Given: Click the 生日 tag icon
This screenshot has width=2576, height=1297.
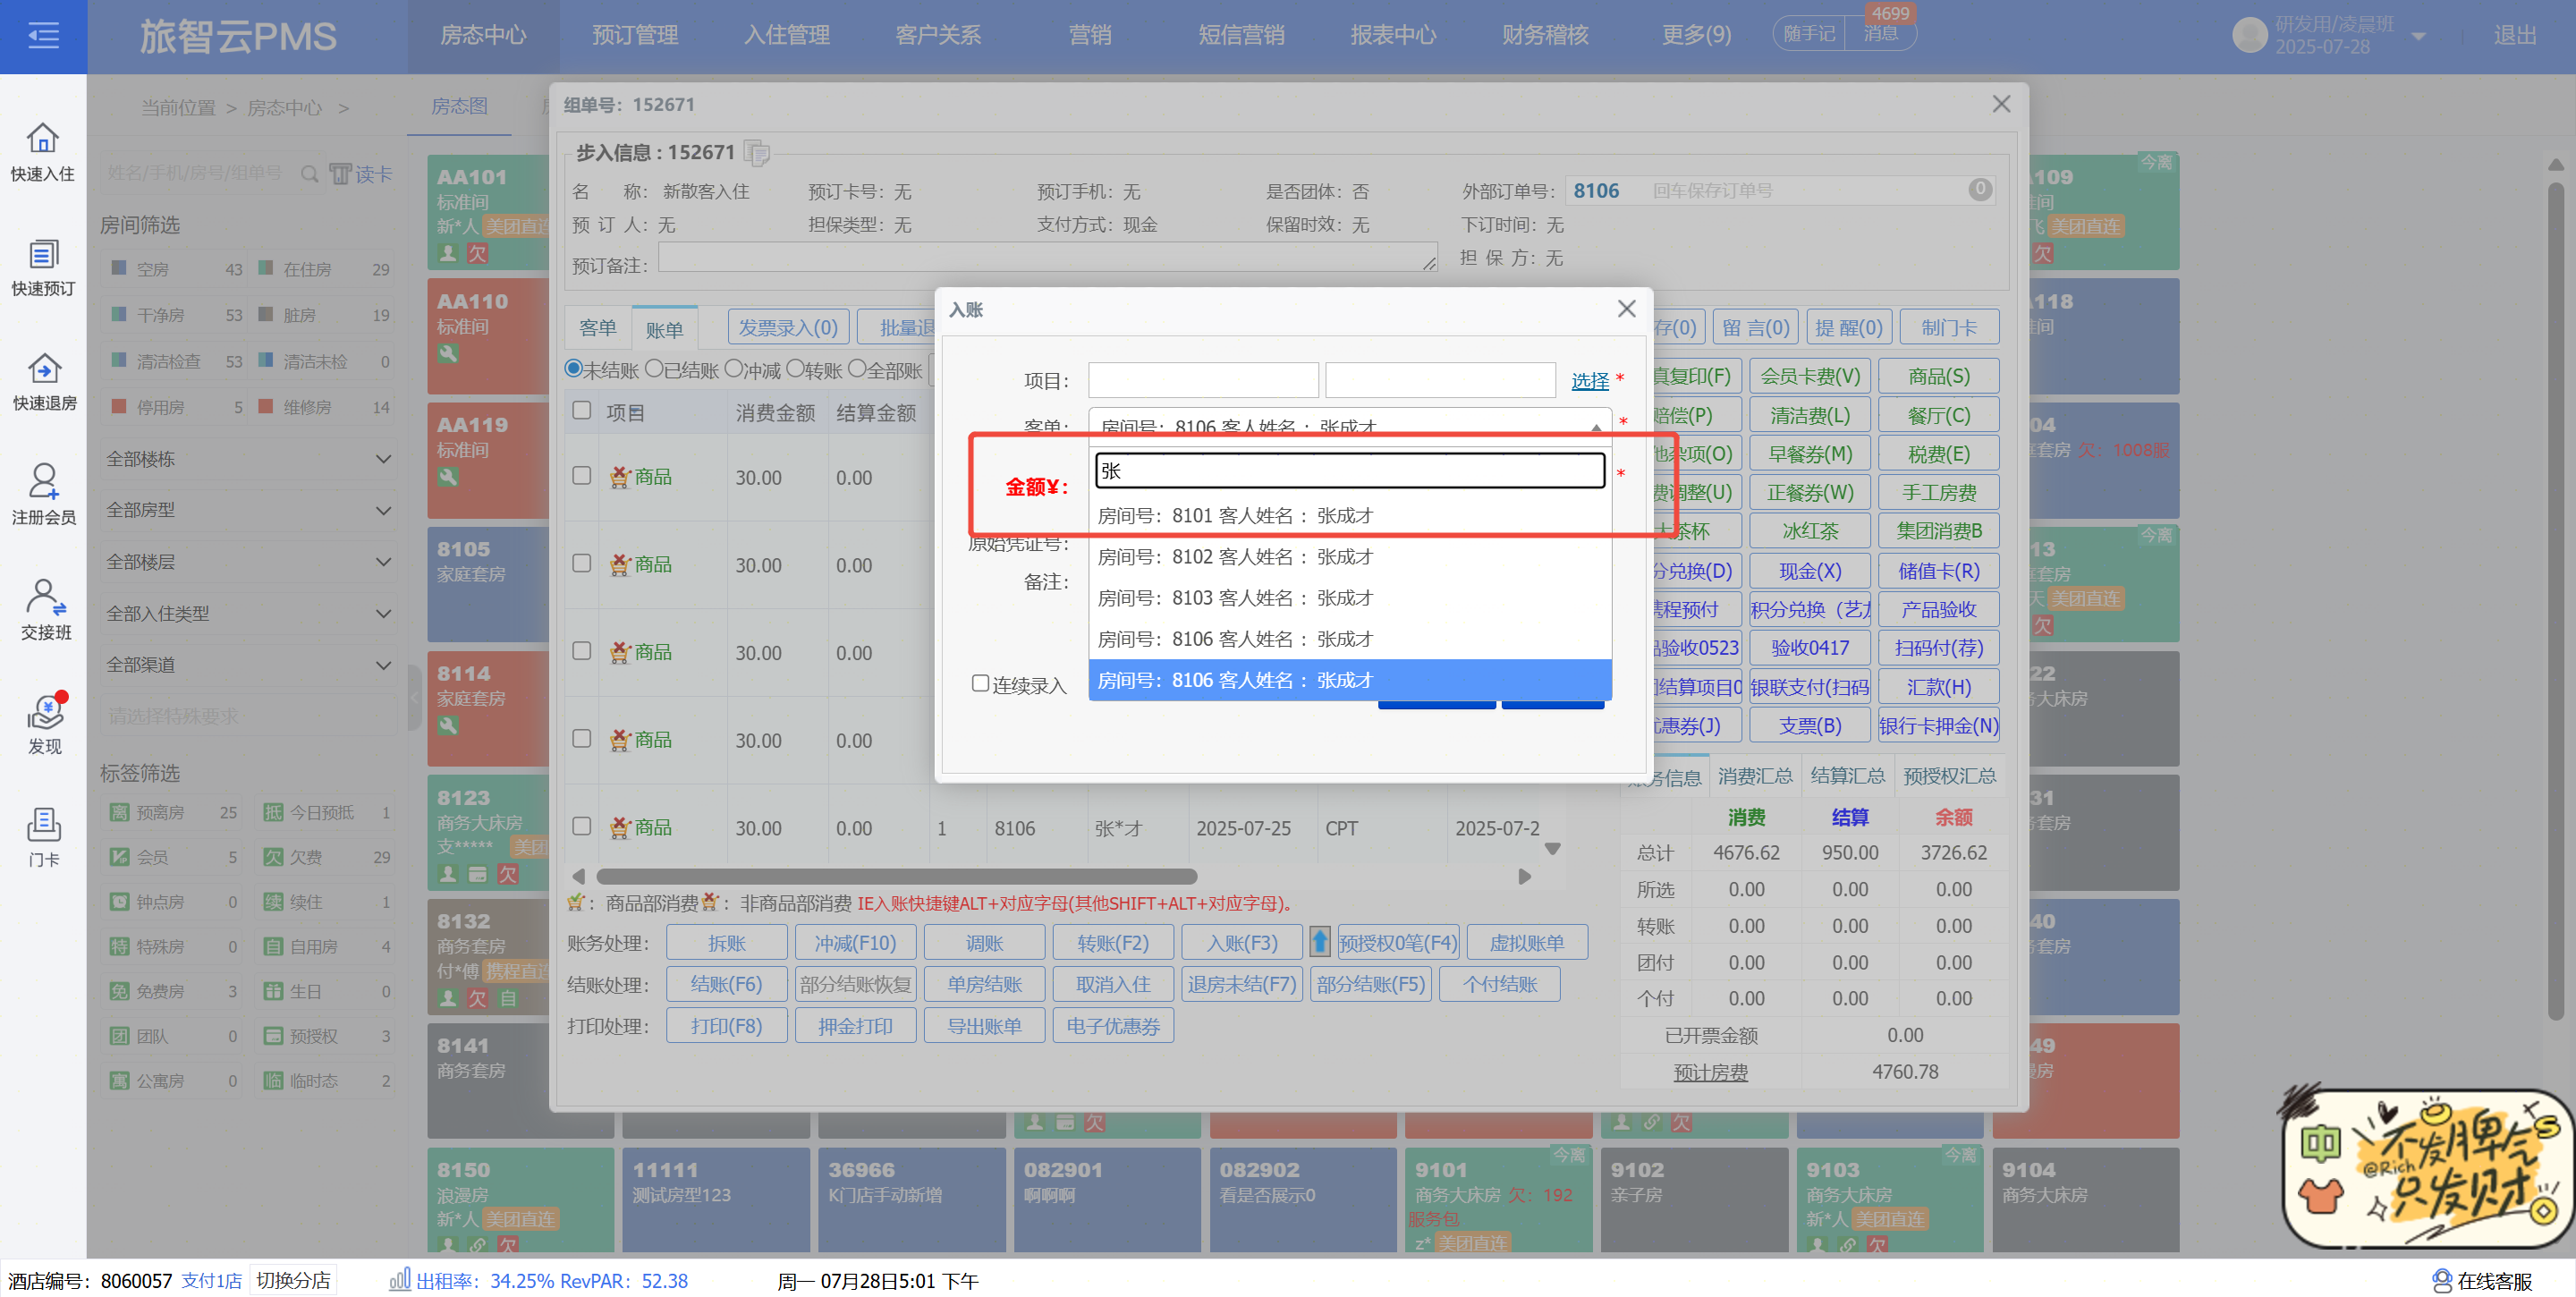Looking at the screenshot, I should [x=273, y=991].
